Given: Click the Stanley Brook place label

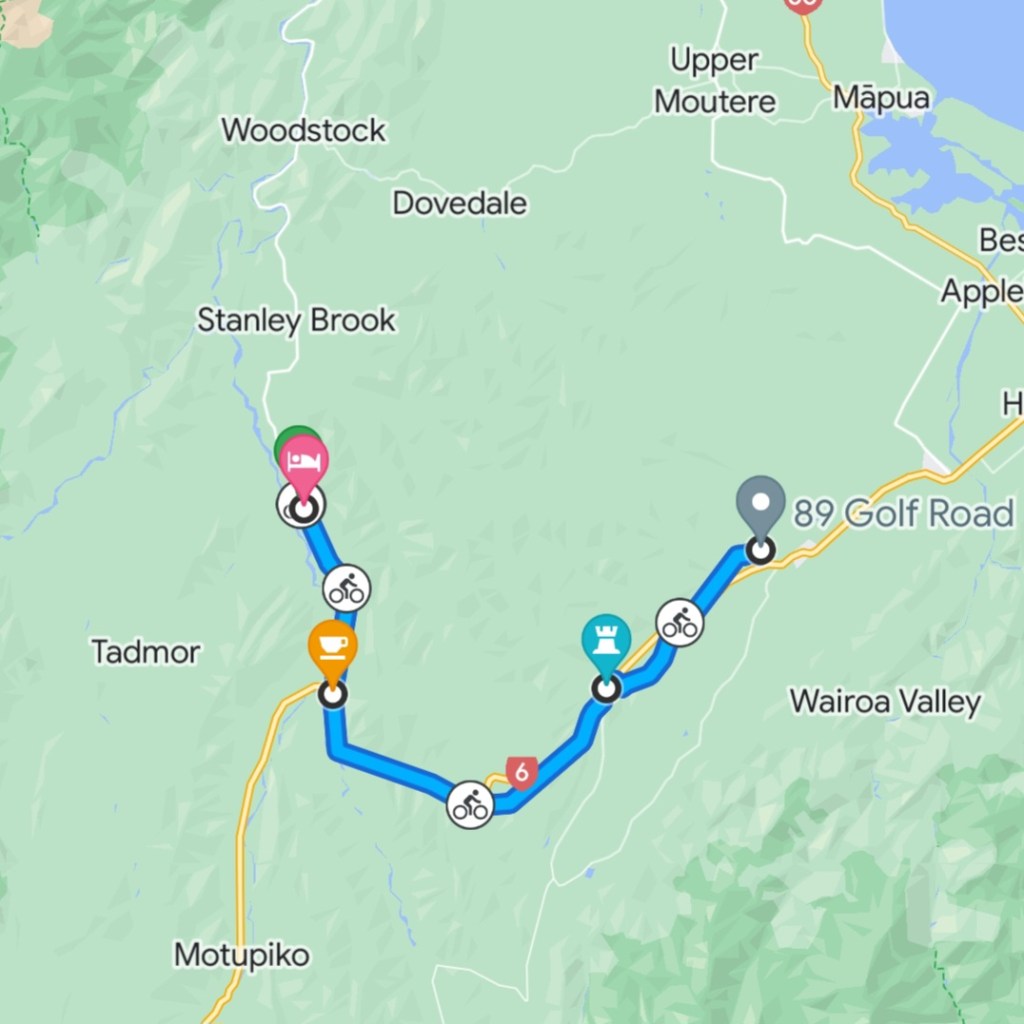Looking at the screenshot, I should pyautogui.click(x=296, y=320).
